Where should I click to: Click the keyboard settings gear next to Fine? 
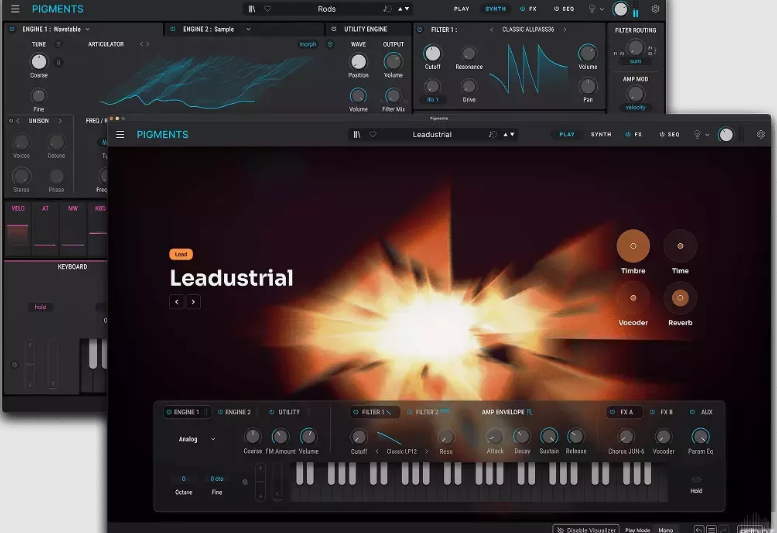coord(245,482)
